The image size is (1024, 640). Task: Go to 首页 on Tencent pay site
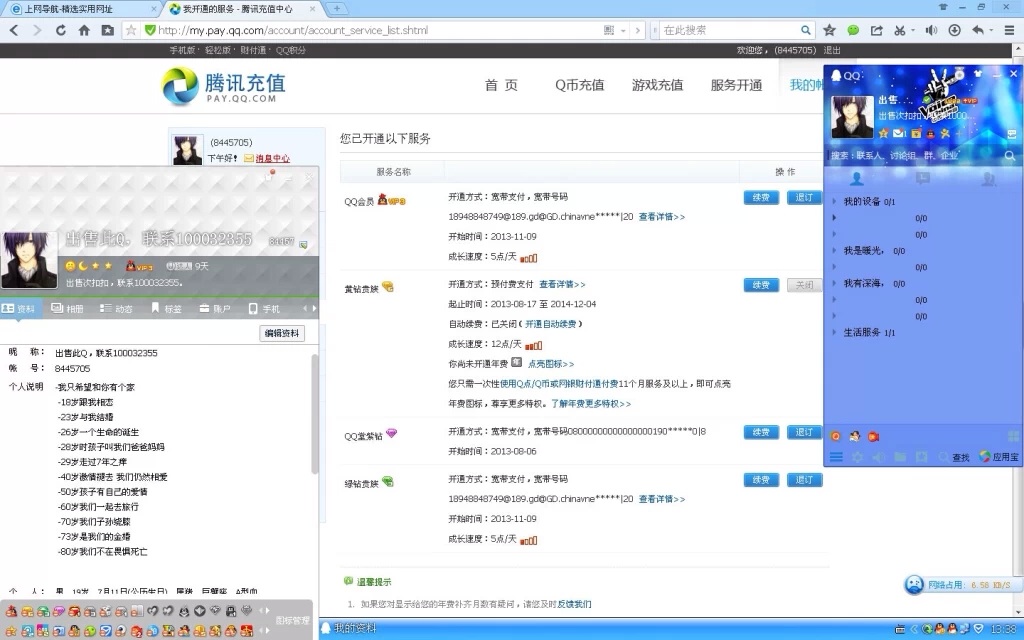coord(501,85)
